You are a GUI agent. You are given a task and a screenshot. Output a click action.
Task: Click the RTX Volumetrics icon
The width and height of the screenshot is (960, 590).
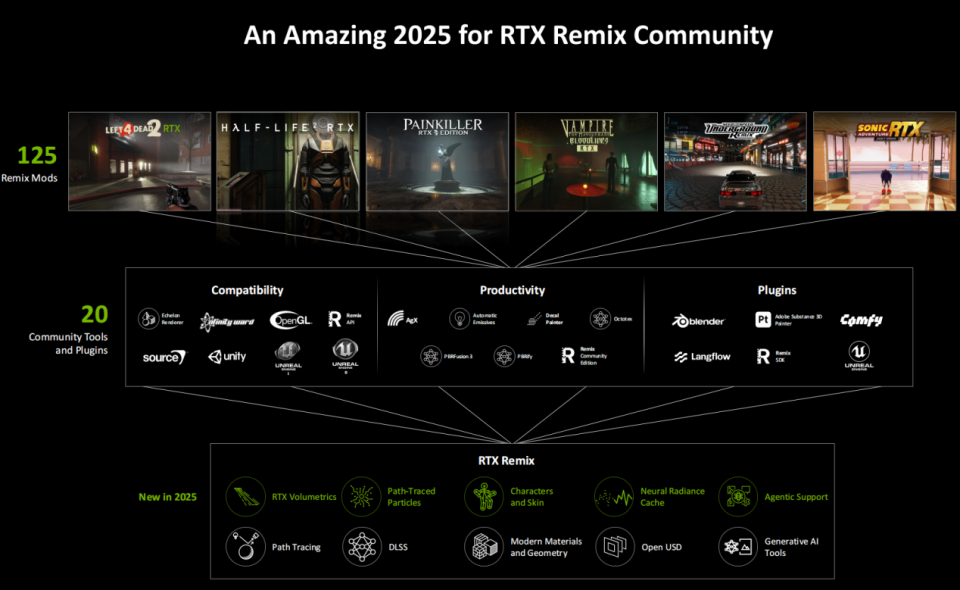point(246,497)
